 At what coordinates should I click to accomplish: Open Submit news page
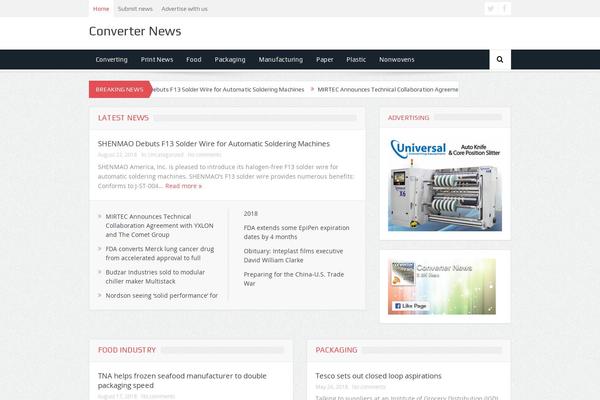135,9
